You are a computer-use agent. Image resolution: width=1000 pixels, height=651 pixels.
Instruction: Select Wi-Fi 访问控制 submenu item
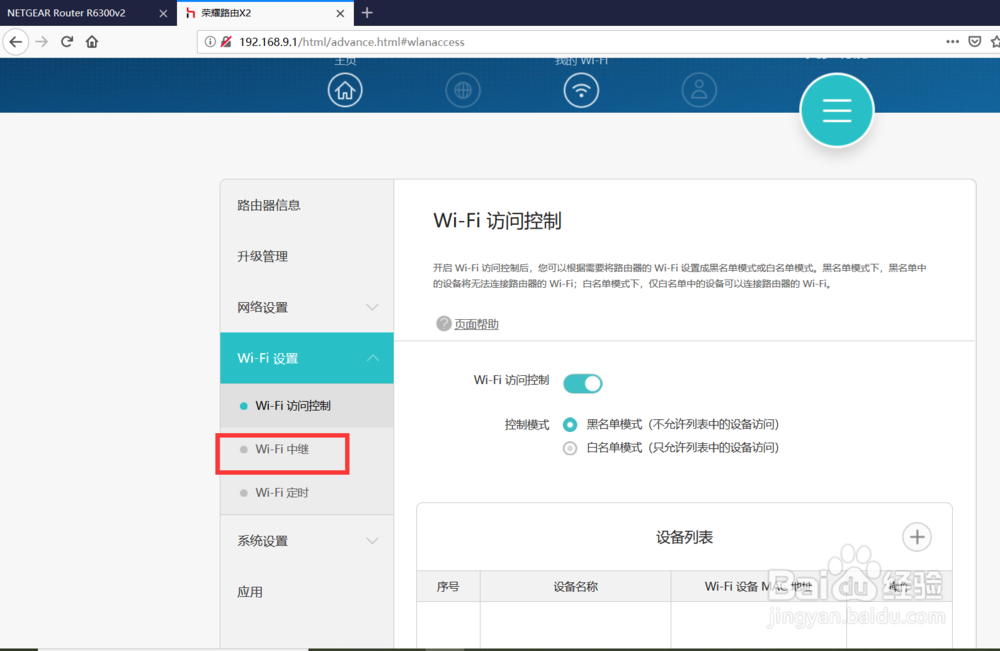(x=307, y=406)
